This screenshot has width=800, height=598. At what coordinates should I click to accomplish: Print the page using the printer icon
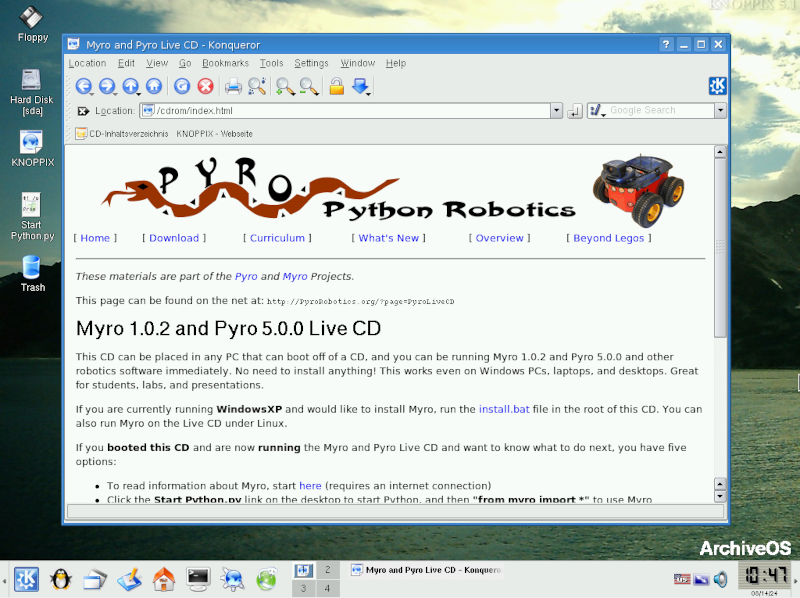pos(233,86)
